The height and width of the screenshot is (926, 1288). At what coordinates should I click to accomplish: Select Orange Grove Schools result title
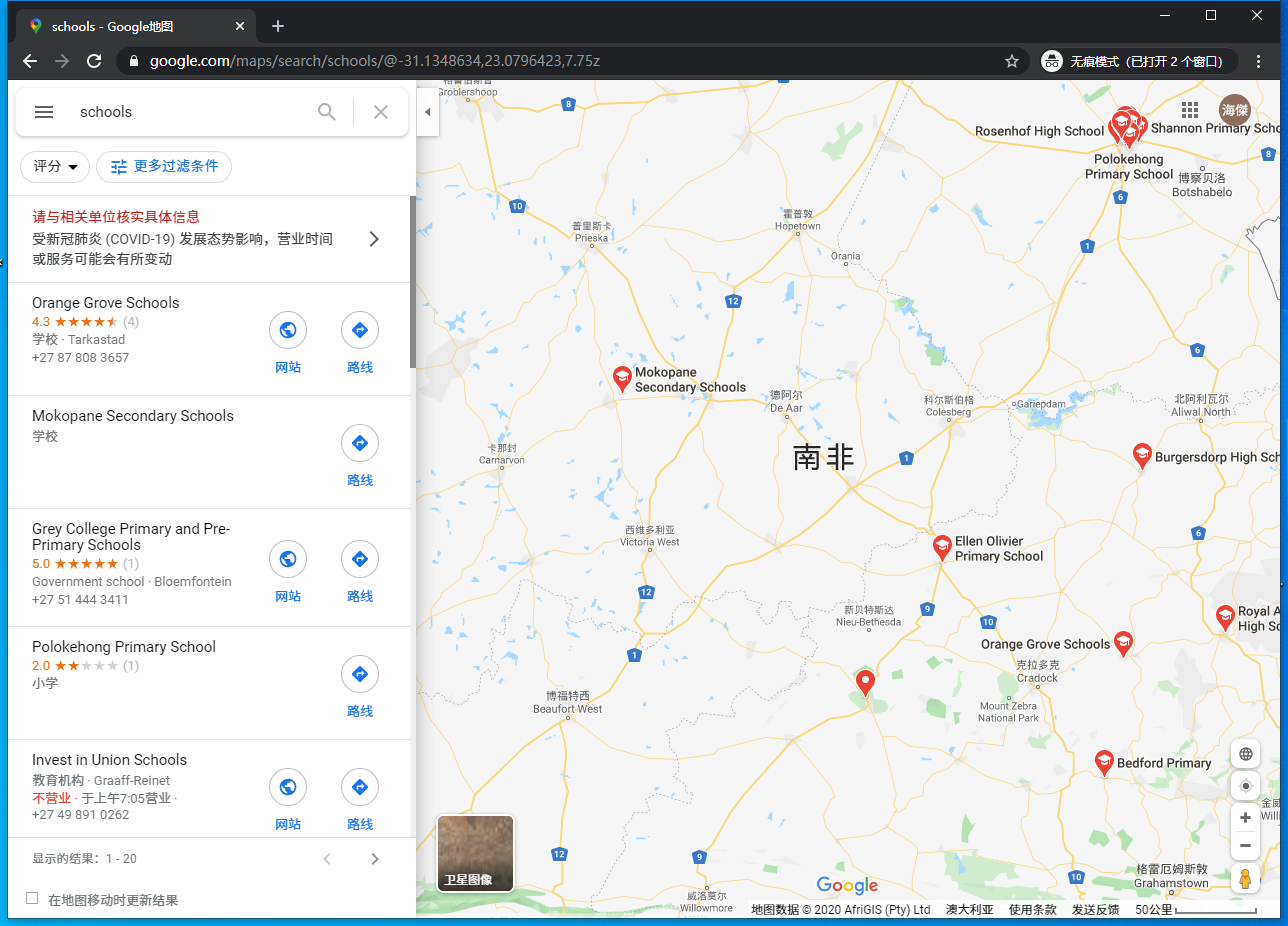pos(105,303)
